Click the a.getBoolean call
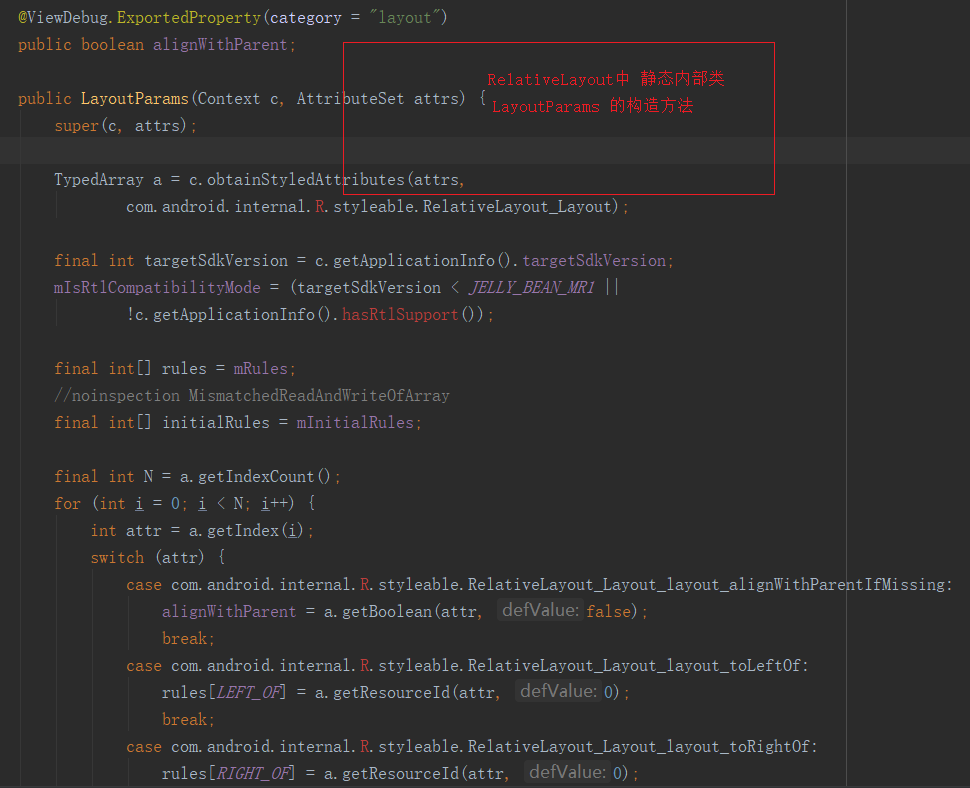This screenshot has width=970, height=788. coord(377,612)
